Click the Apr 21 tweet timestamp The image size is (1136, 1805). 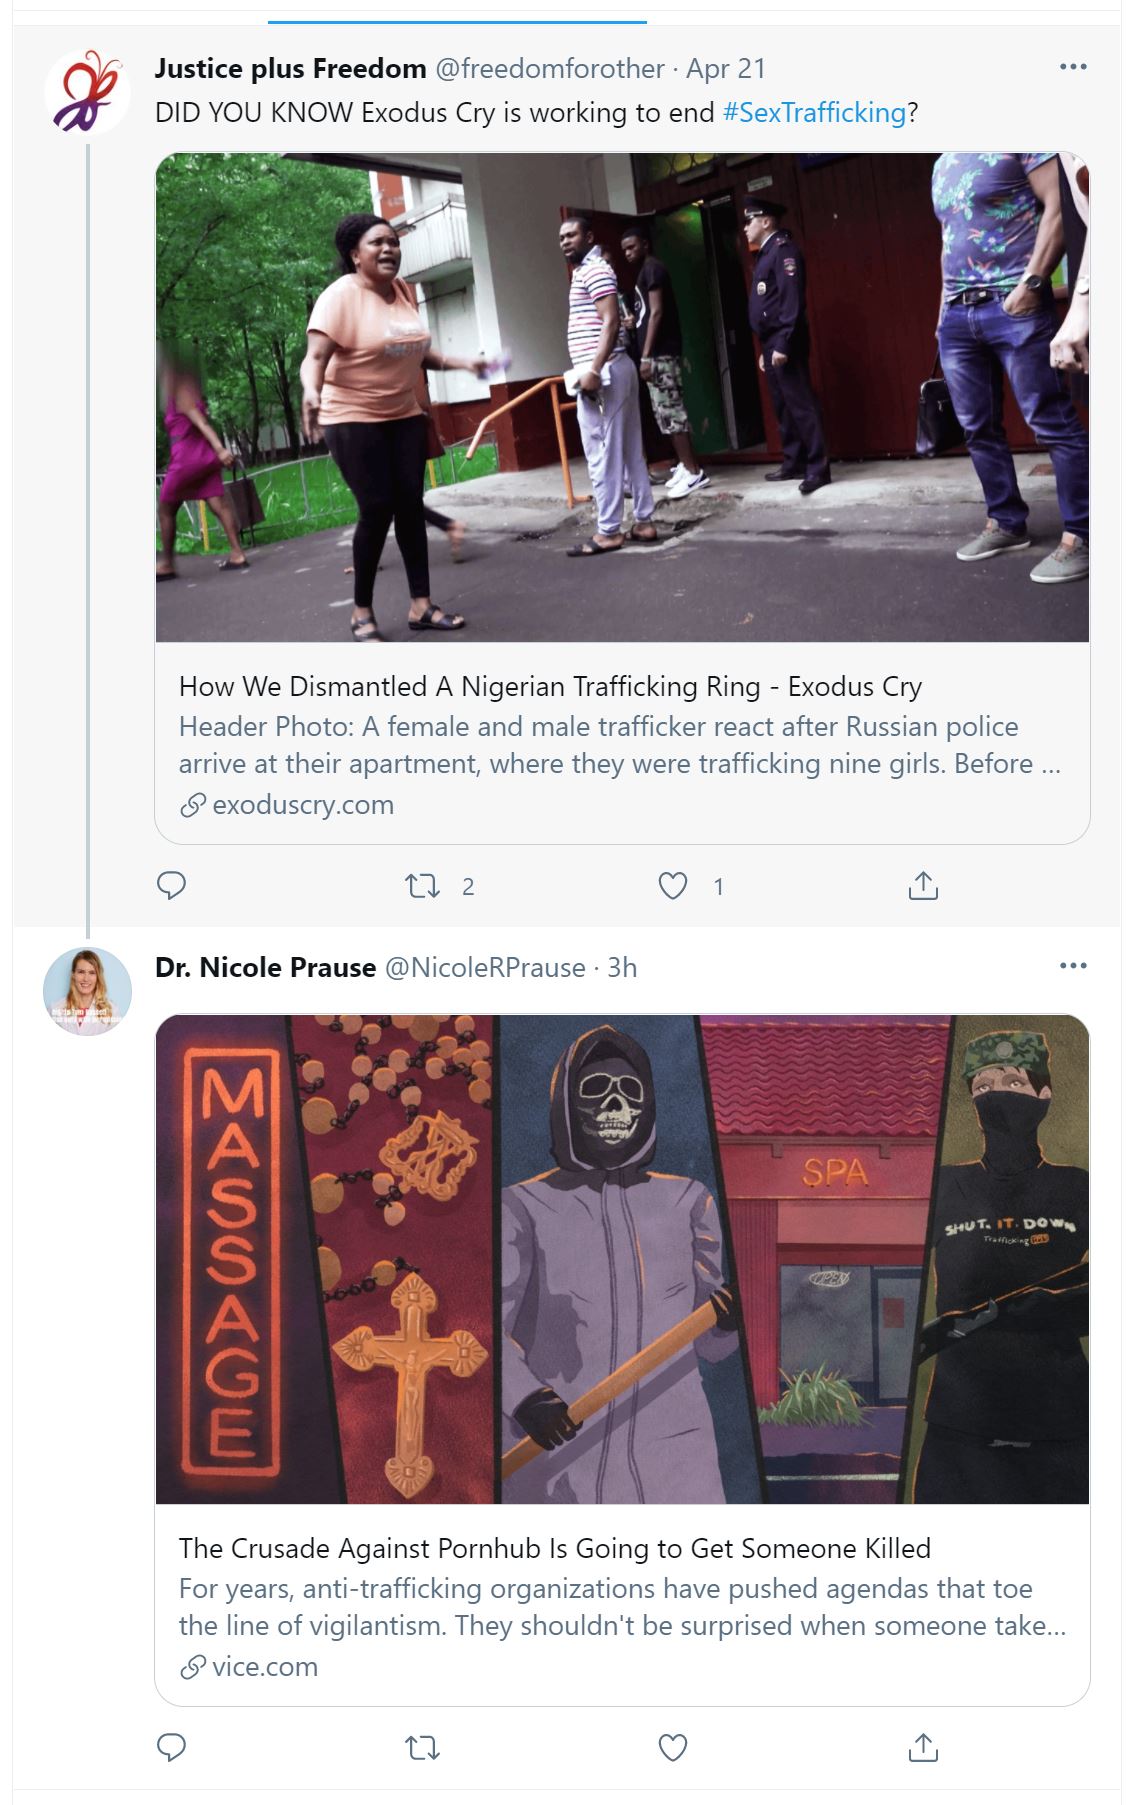point(726,68)
